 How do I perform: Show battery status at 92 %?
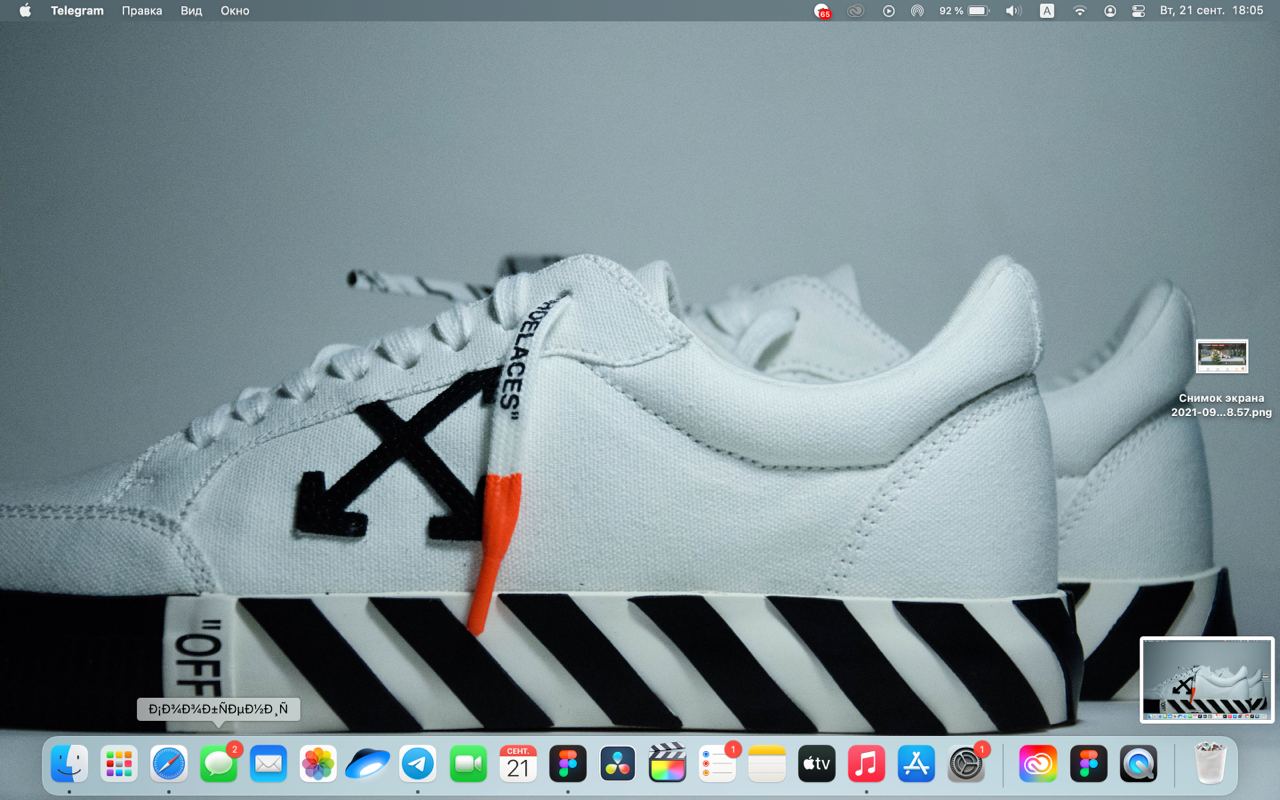[x=964, y=11]
